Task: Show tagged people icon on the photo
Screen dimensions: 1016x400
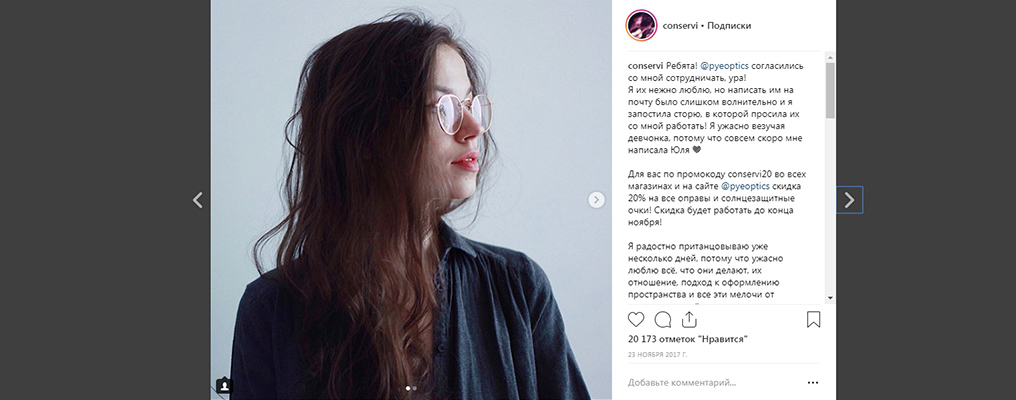Action: click(224, 385)
